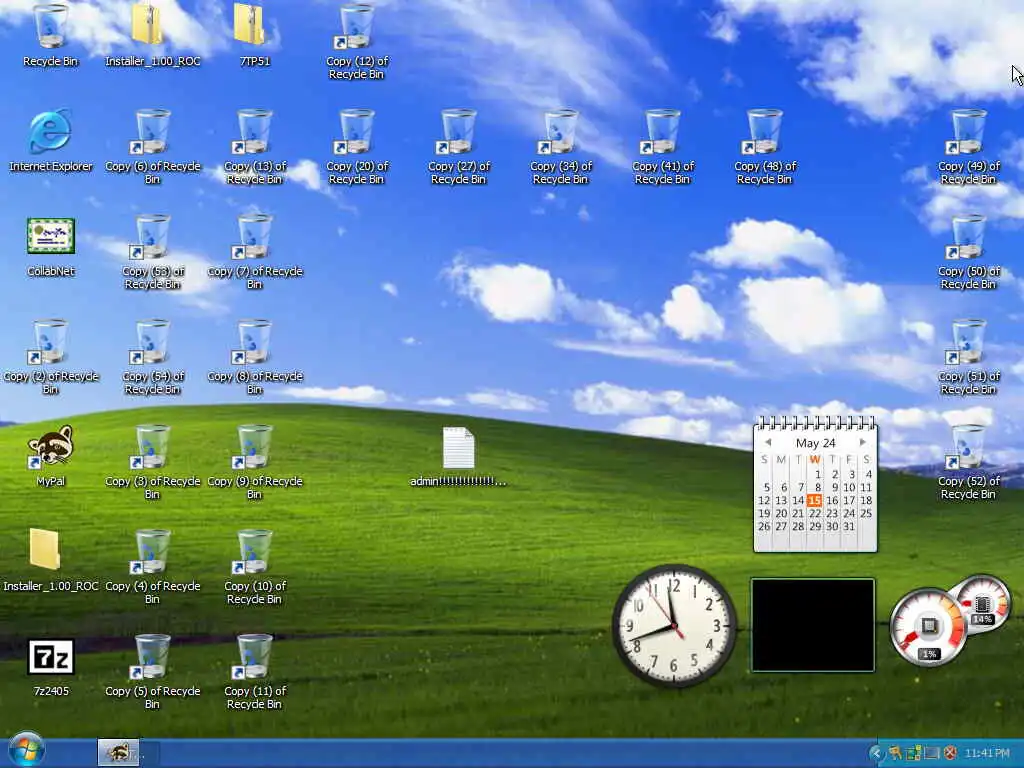Select day 22 in calendar gadget
1024x768 pixels.
814,513
